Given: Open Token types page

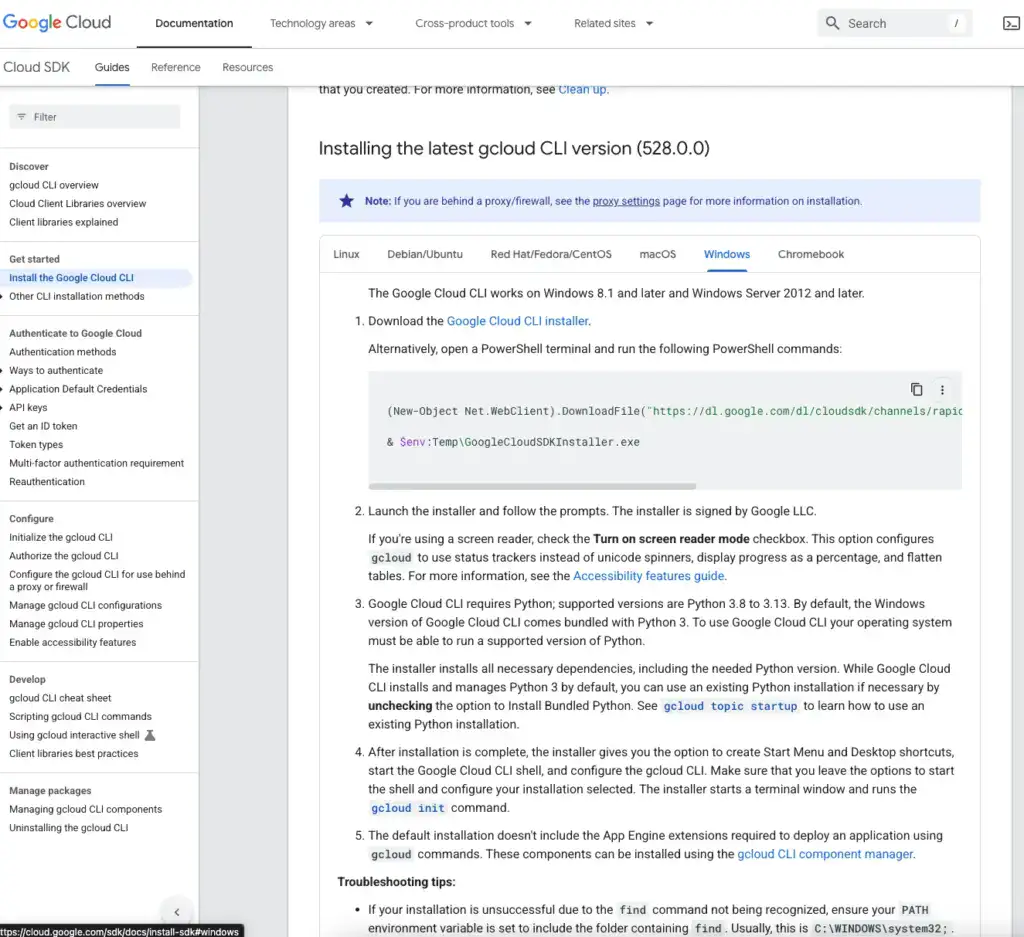Looking at the screenshot, I should 36,445.
